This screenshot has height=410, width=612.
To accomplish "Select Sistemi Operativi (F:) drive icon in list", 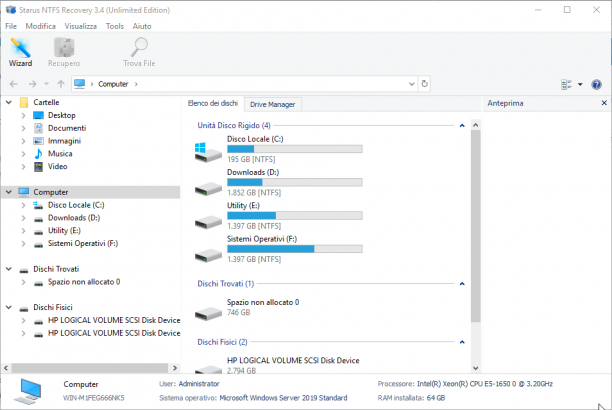I will 208,255.
